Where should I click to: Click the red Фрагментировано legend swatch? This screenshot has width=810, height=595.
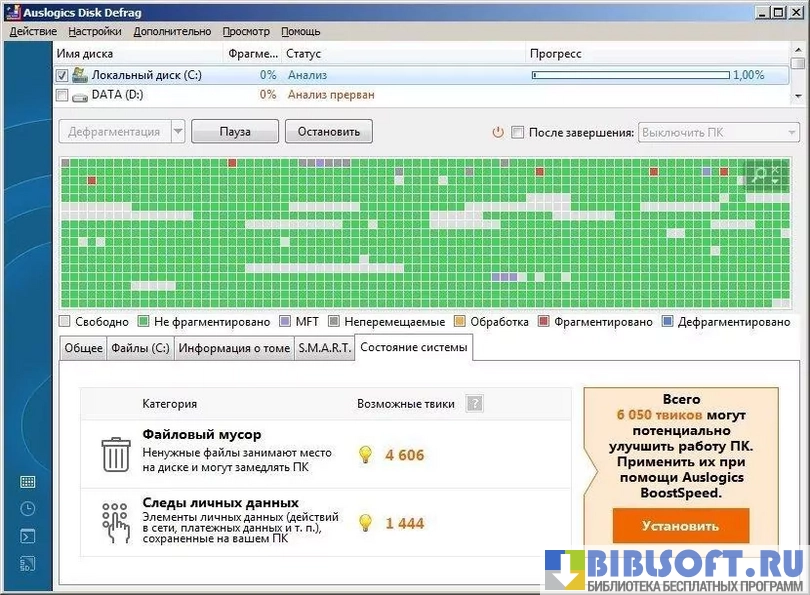point(544,322)
